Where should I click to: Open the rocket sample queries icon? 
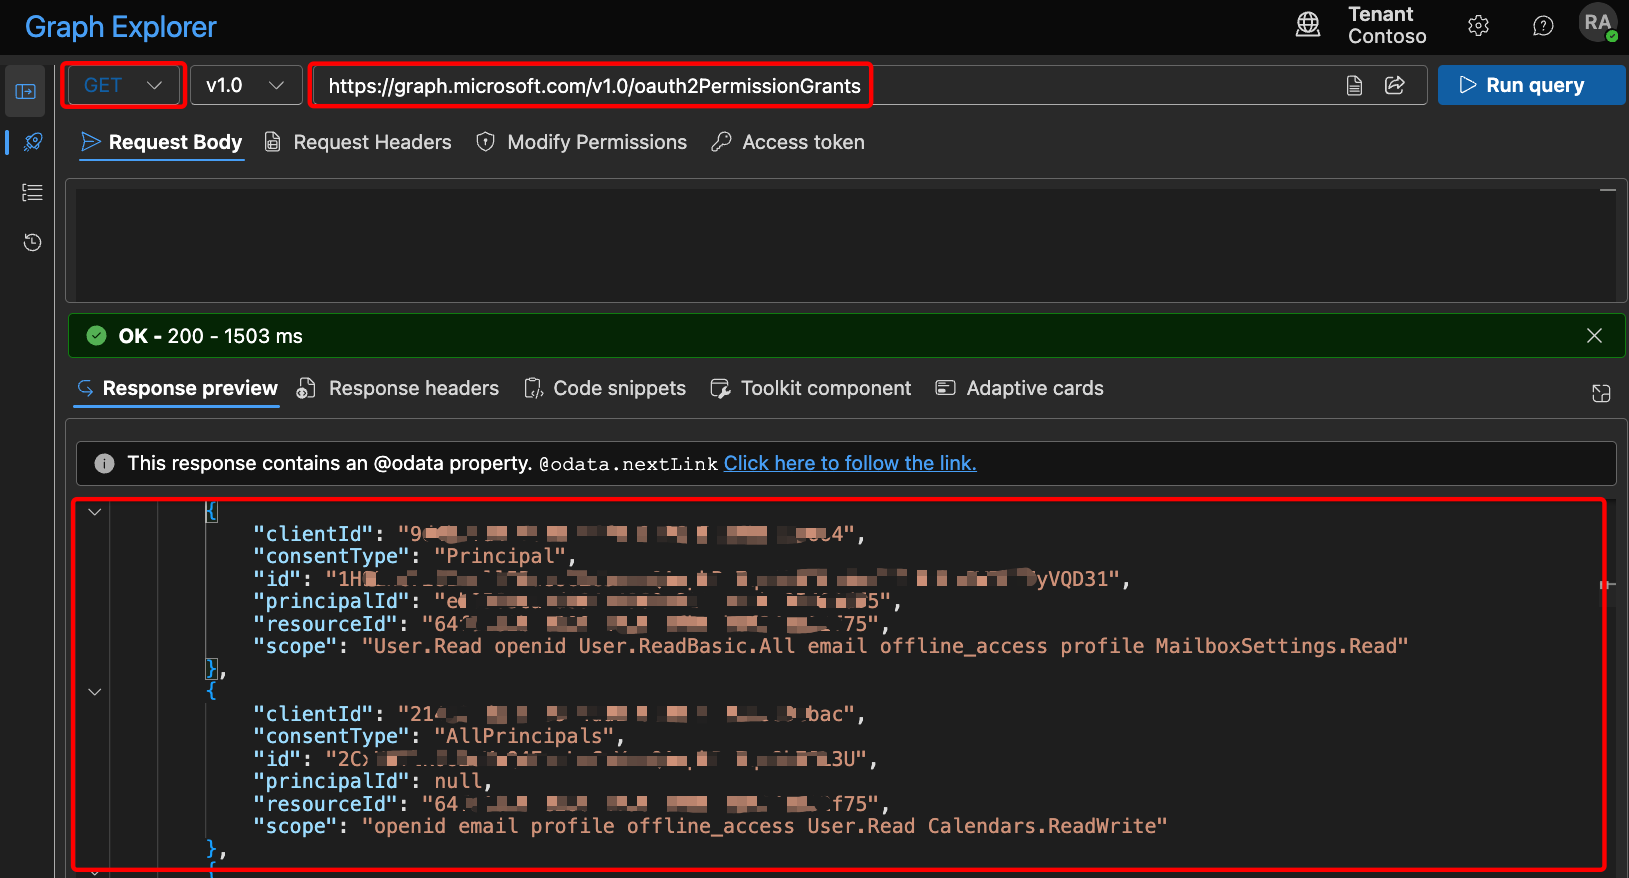(x=32, y=142)
